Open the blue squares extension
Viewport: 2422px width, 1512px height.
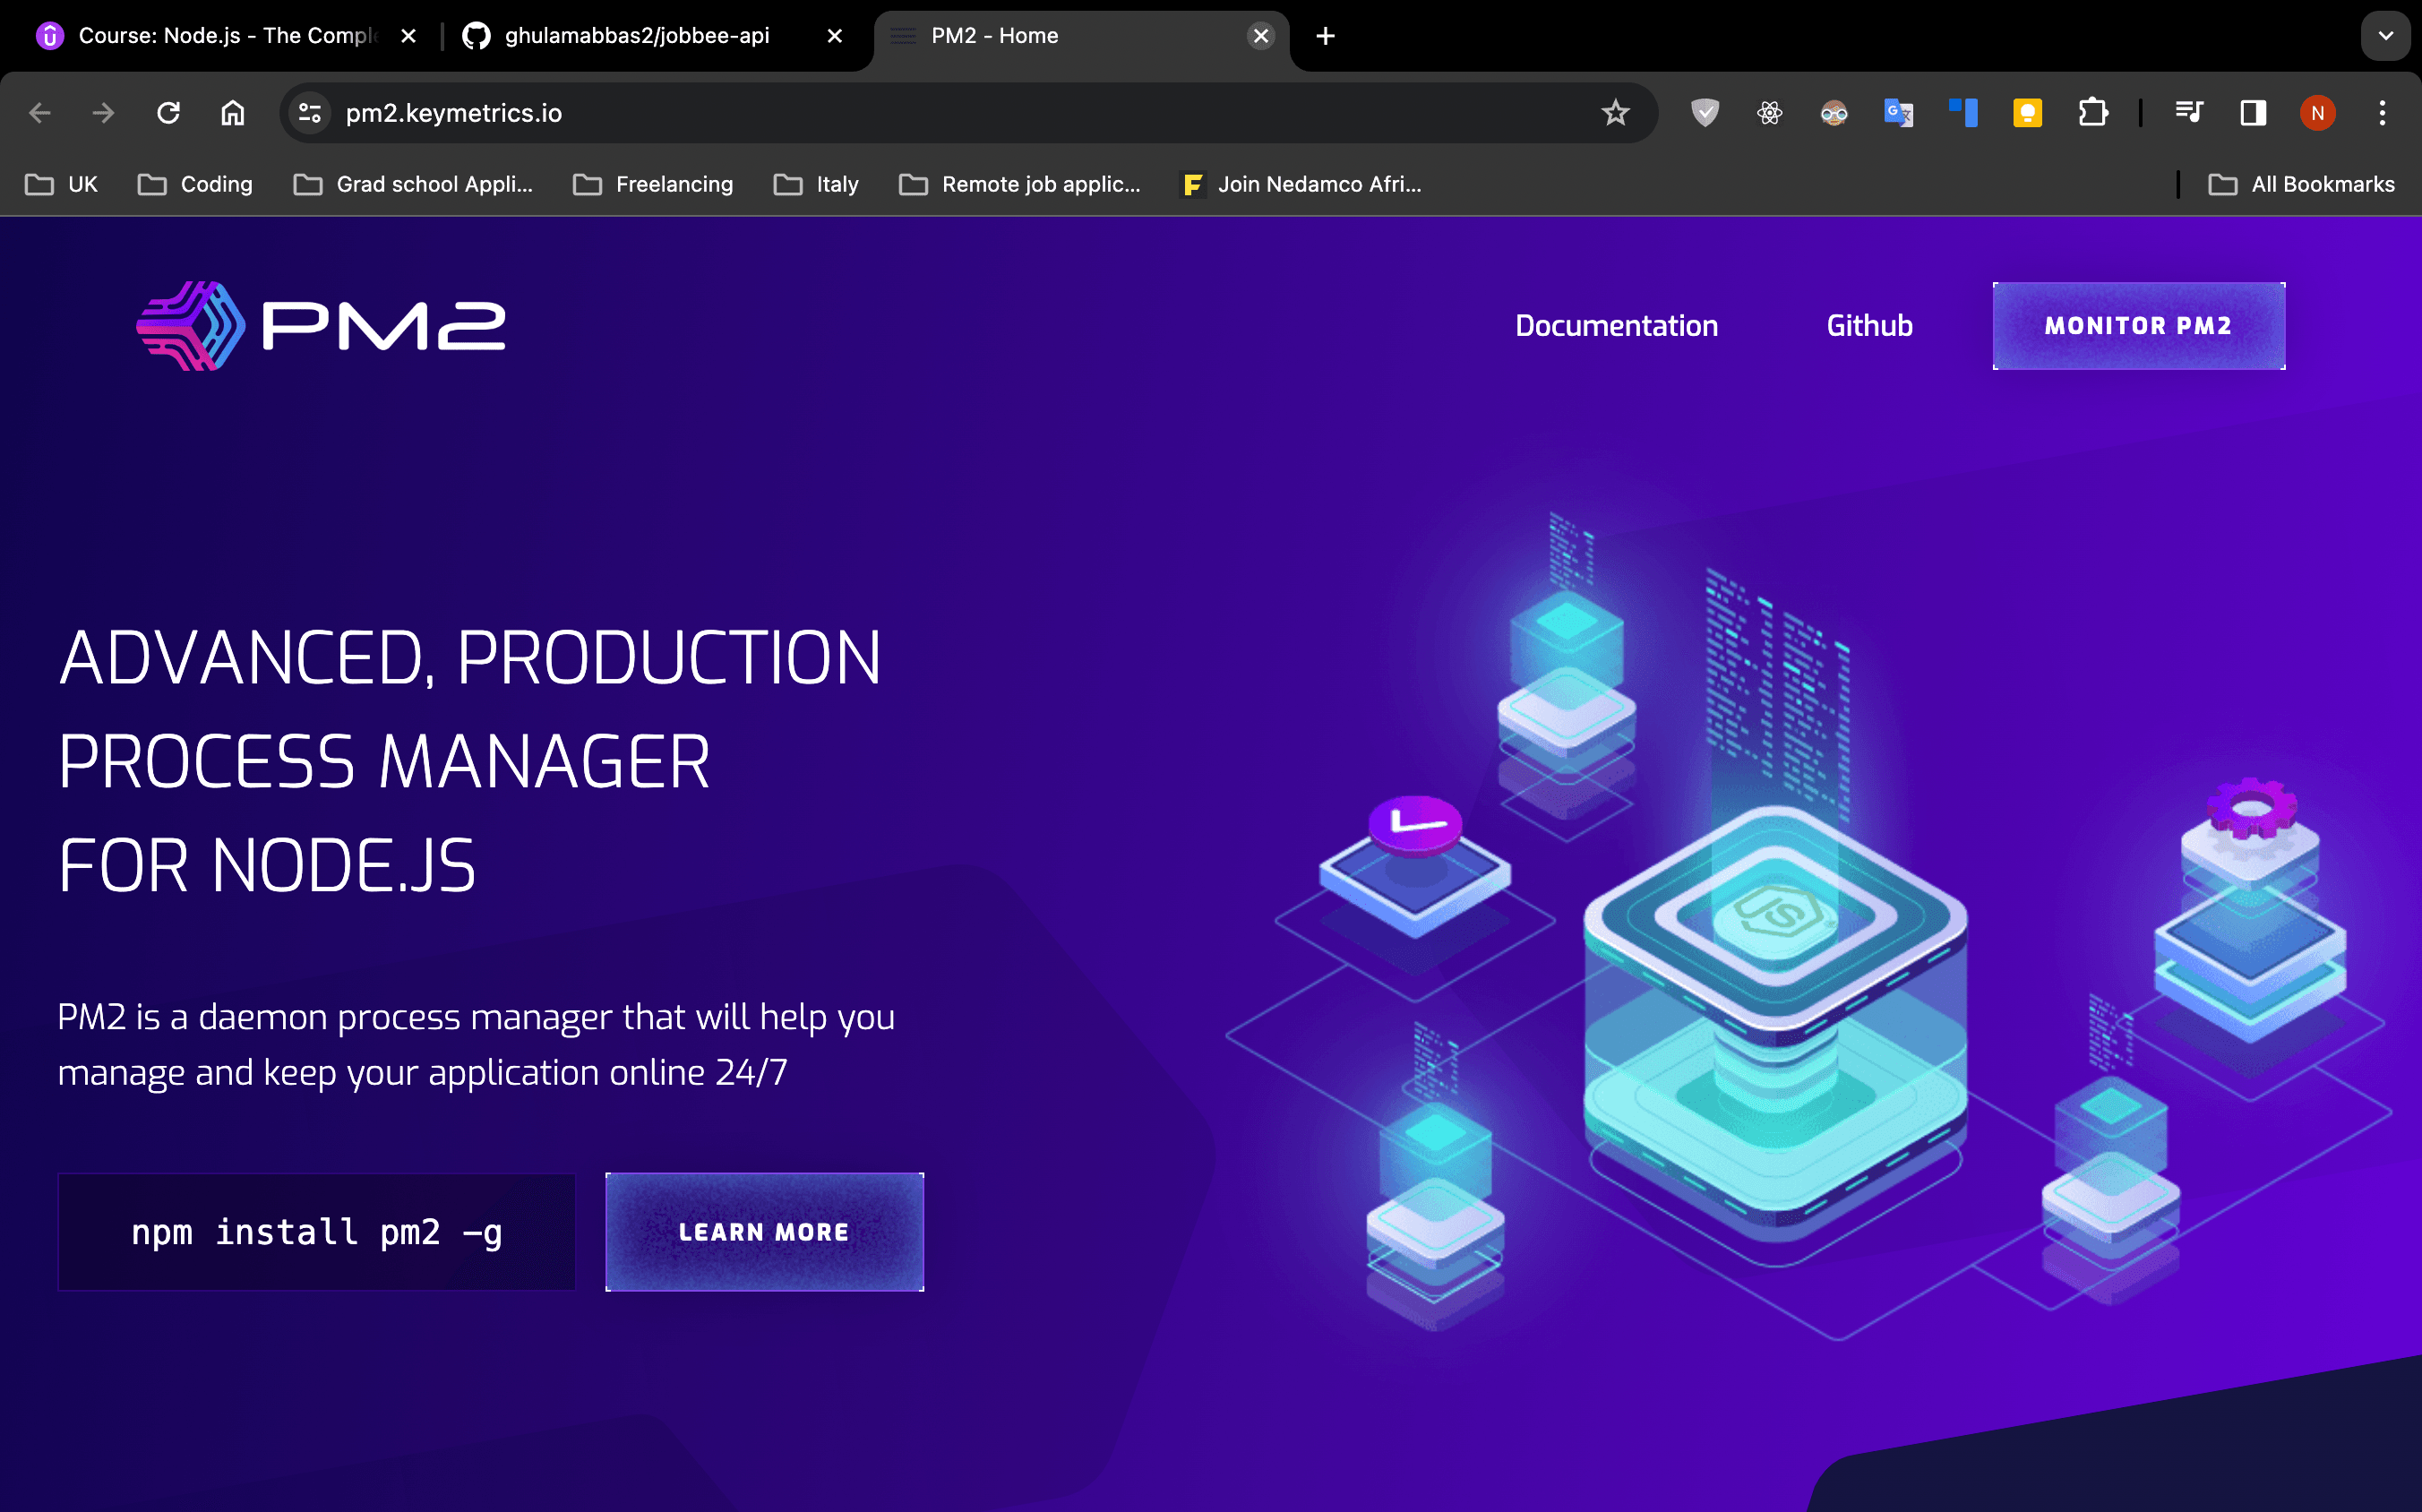(x=1963, y=113)
